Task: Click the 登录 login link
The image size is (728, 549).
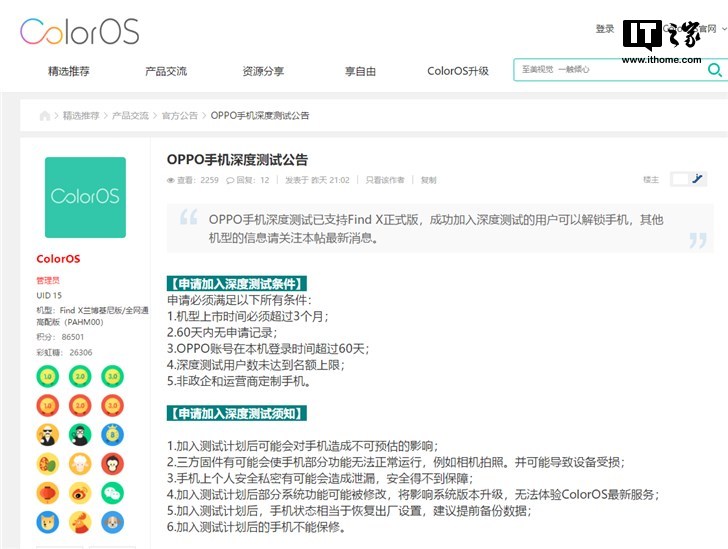Action: click(605, 29)
